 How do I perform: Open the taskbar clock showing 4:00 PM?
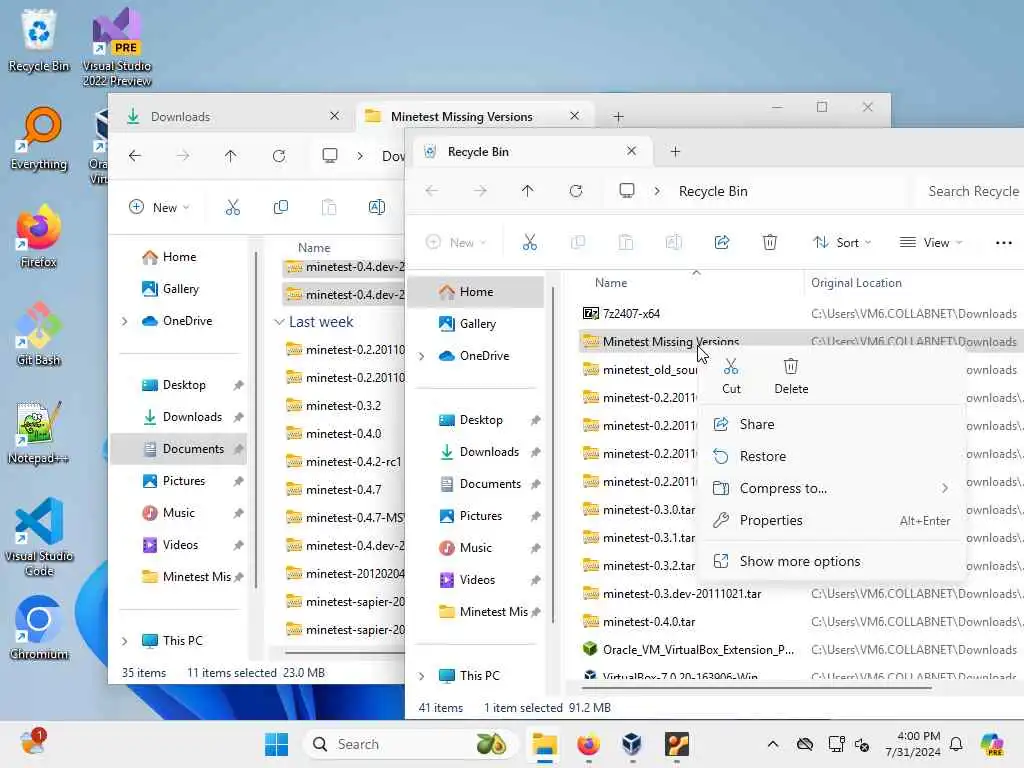(913, 744)
